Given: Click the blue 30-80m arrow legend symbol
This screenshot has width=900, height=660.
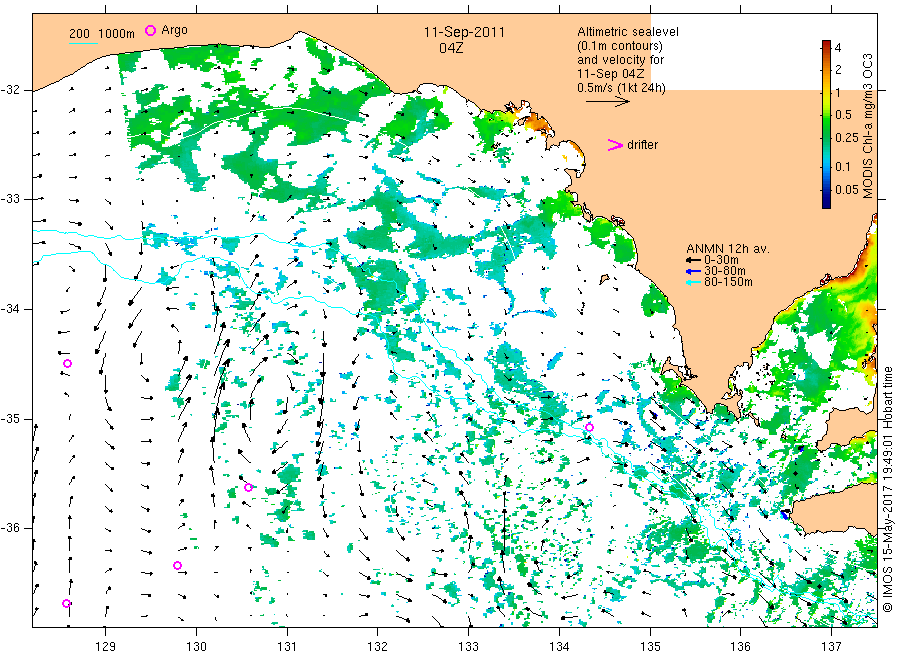Looking at the screenshot, I should 693,271.
